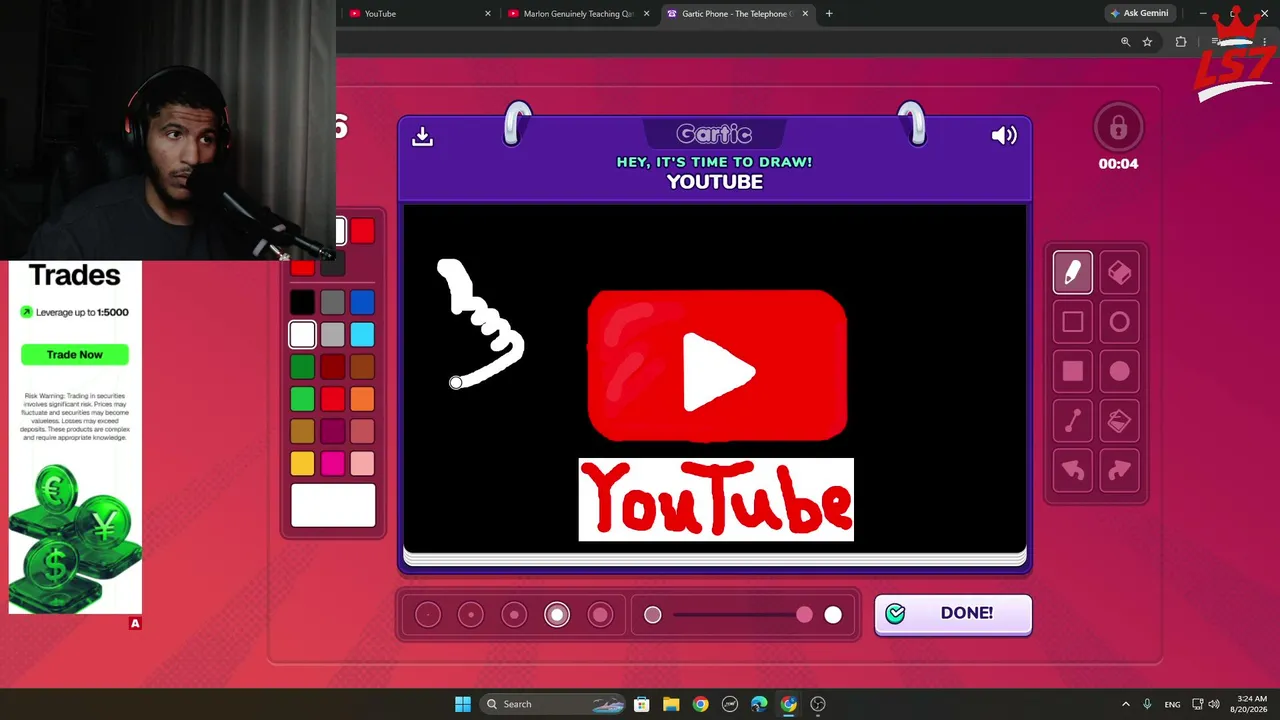The width and height of the screenshot is (1280, 720).
Task: Pick the dark green color swatch
Action: tap(302, 367)
